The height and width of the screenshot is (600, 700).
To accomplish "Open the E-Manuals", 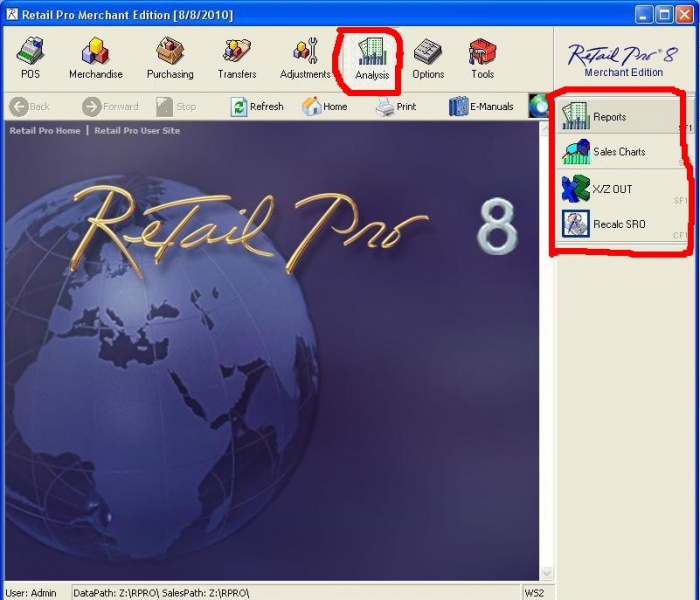I will (x=481, y=107).
